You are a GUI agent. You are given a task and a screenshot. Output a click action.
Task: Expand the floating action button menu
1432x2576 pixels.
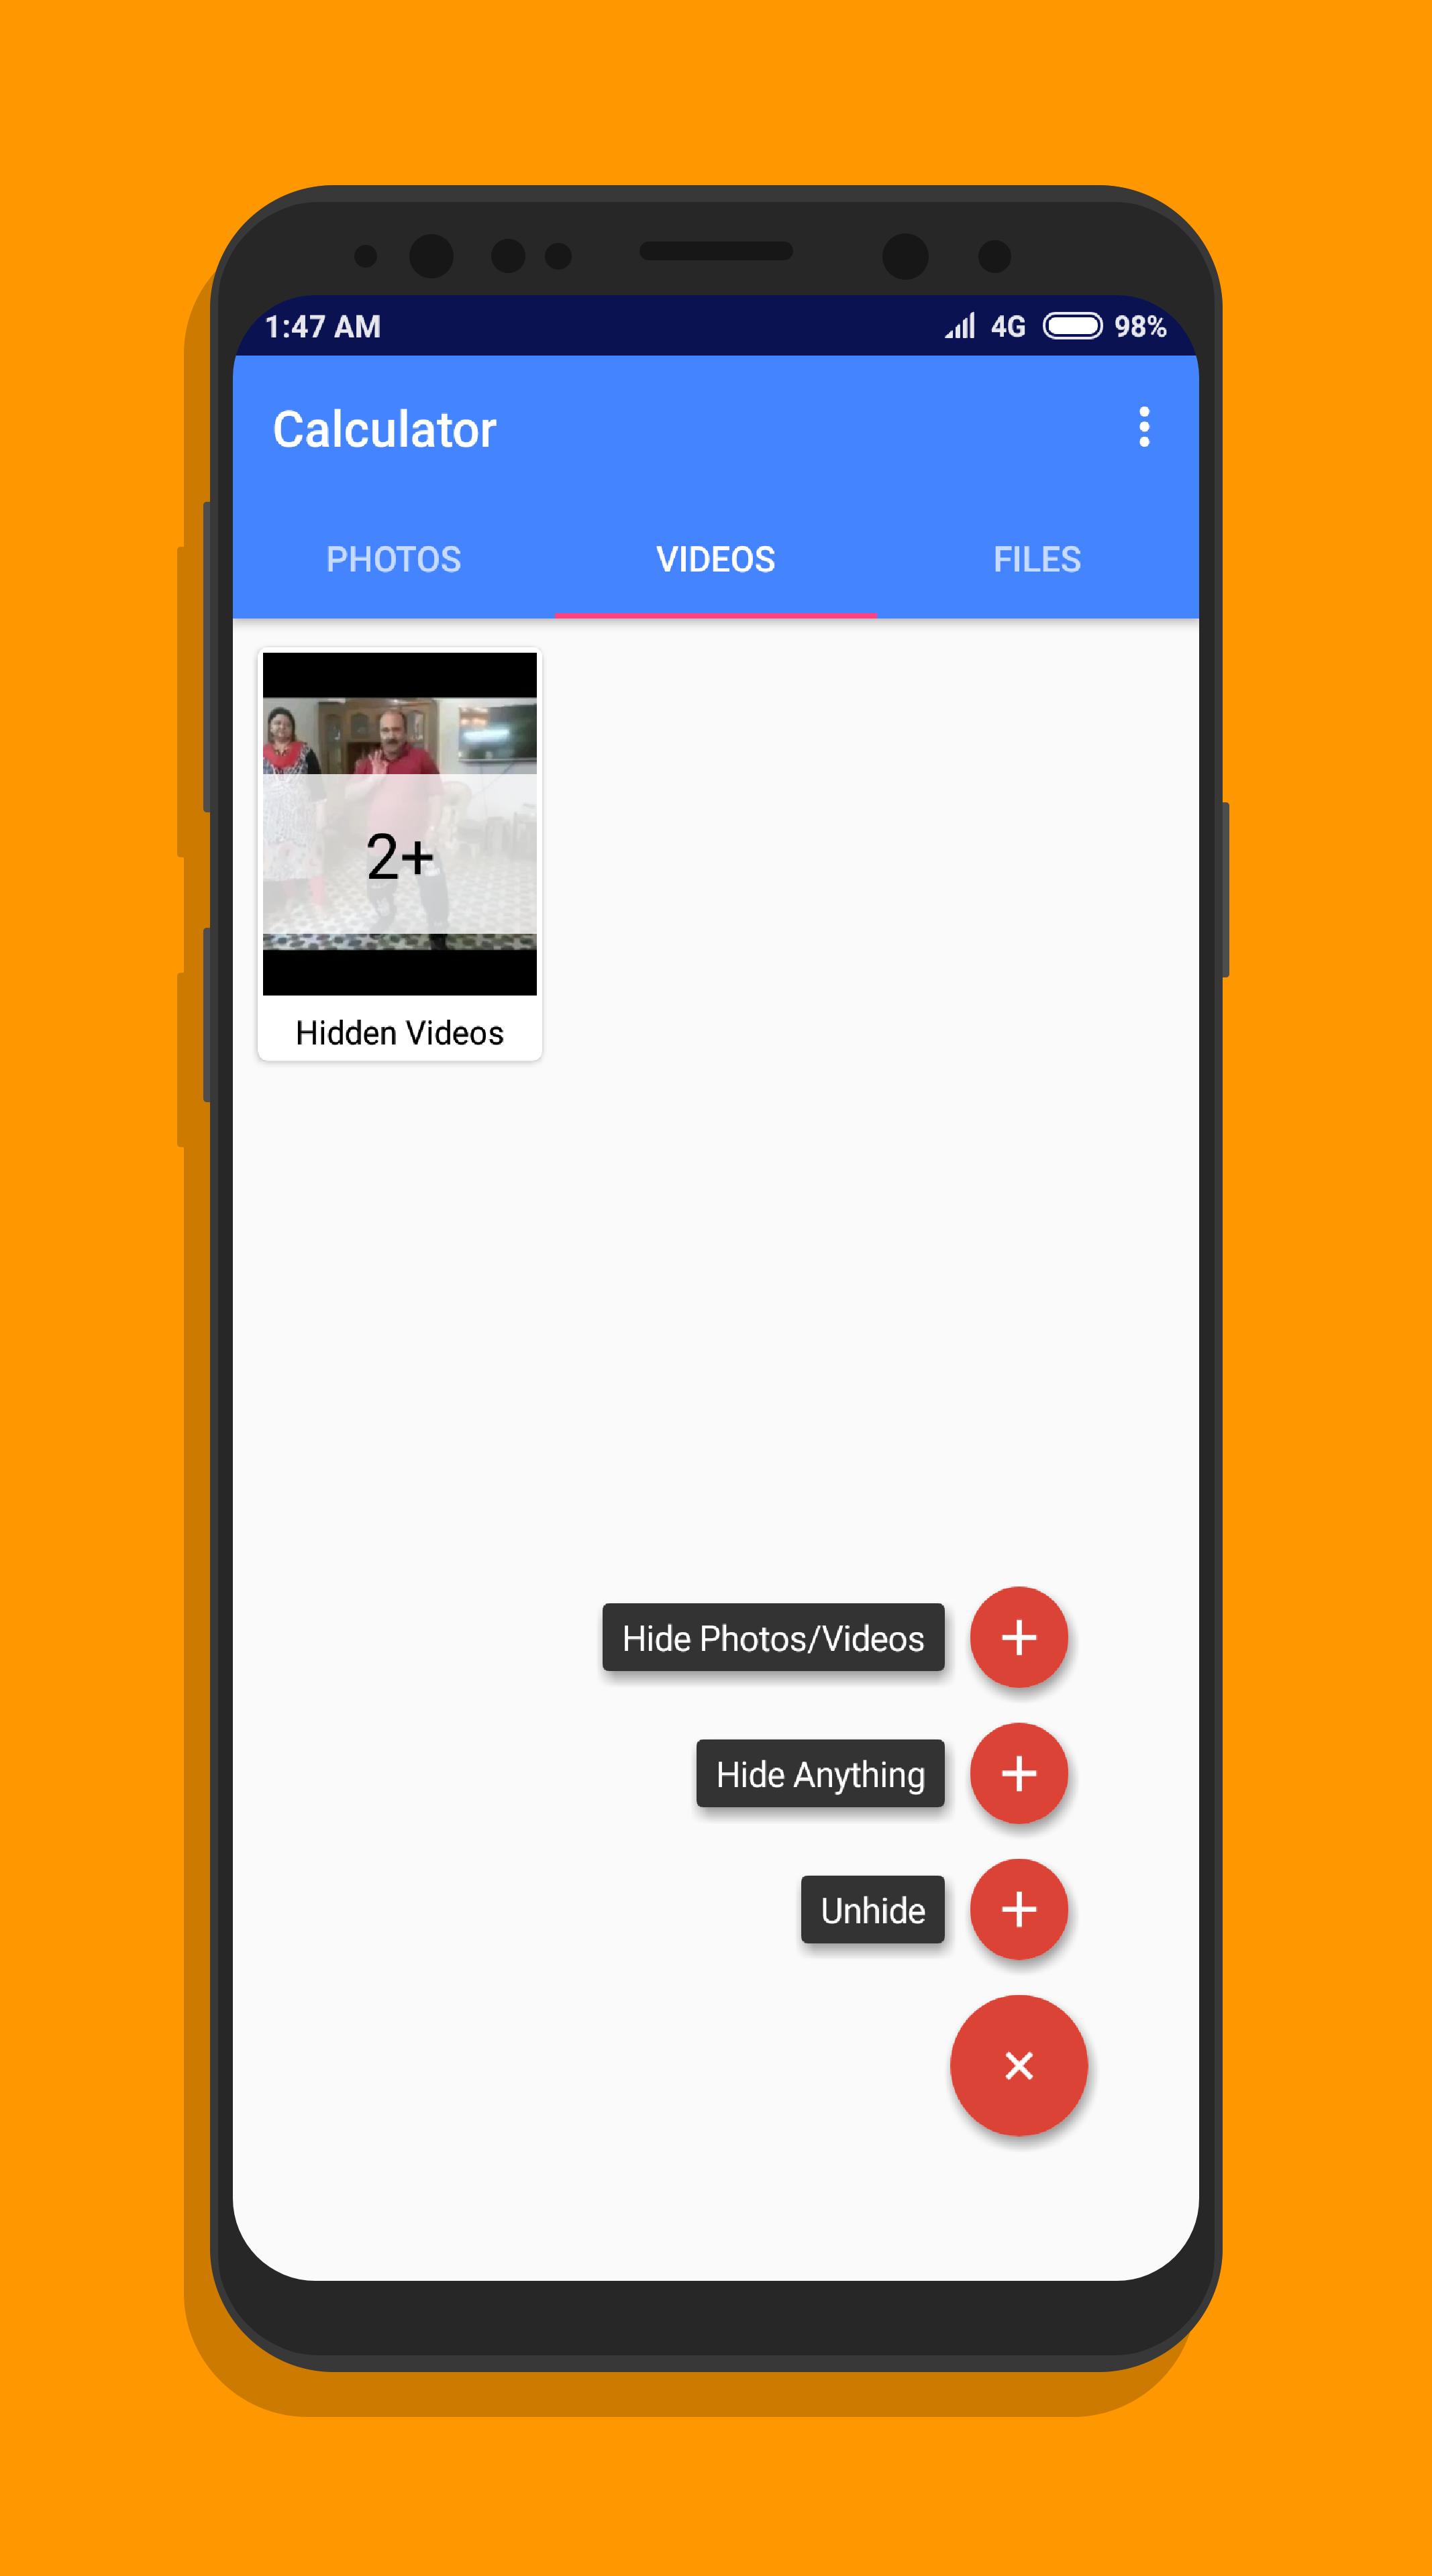(x=1021, y=2063)
